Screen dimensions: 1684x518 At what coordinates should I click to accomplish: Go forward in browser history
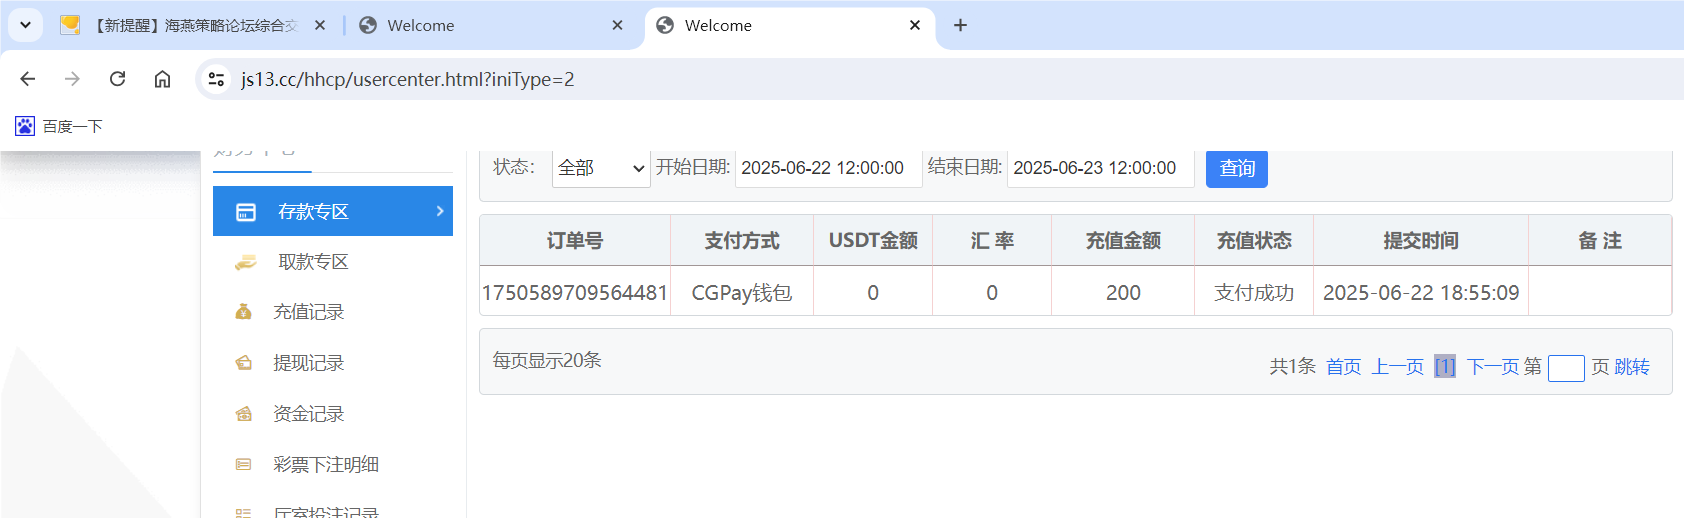[x=72, y=79]
